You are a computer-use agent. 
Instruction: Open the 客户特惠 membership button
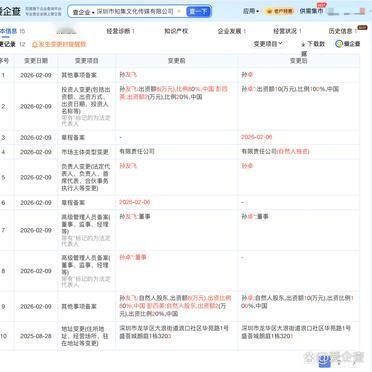(280, 11)
